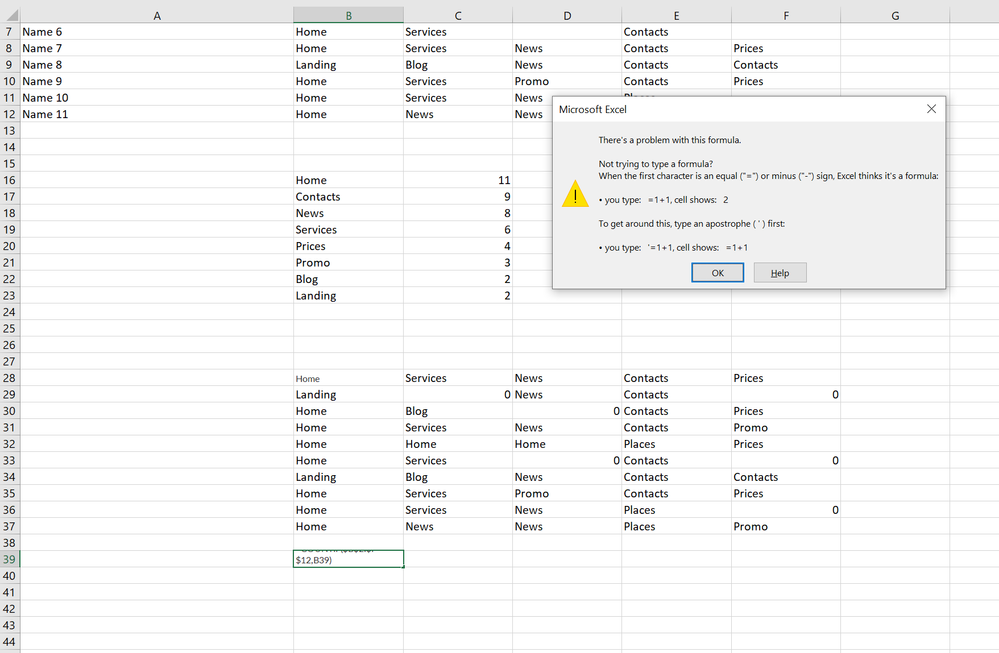Click the active formula cell B39
Screen dimensions: 999x653
pyautogui.click(x=349, y=559)
